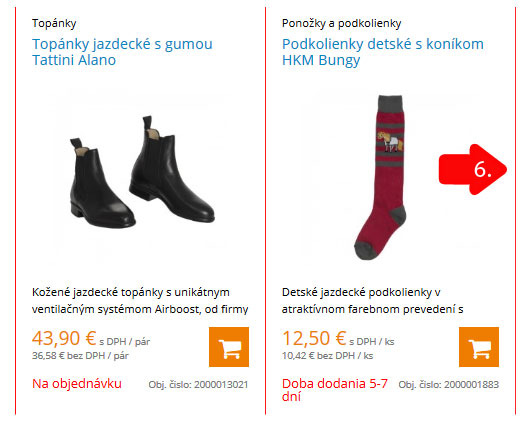Viewport: 530px width, 425px height.
Task: Select the Topánky category label
Action: tap(54, 23)
